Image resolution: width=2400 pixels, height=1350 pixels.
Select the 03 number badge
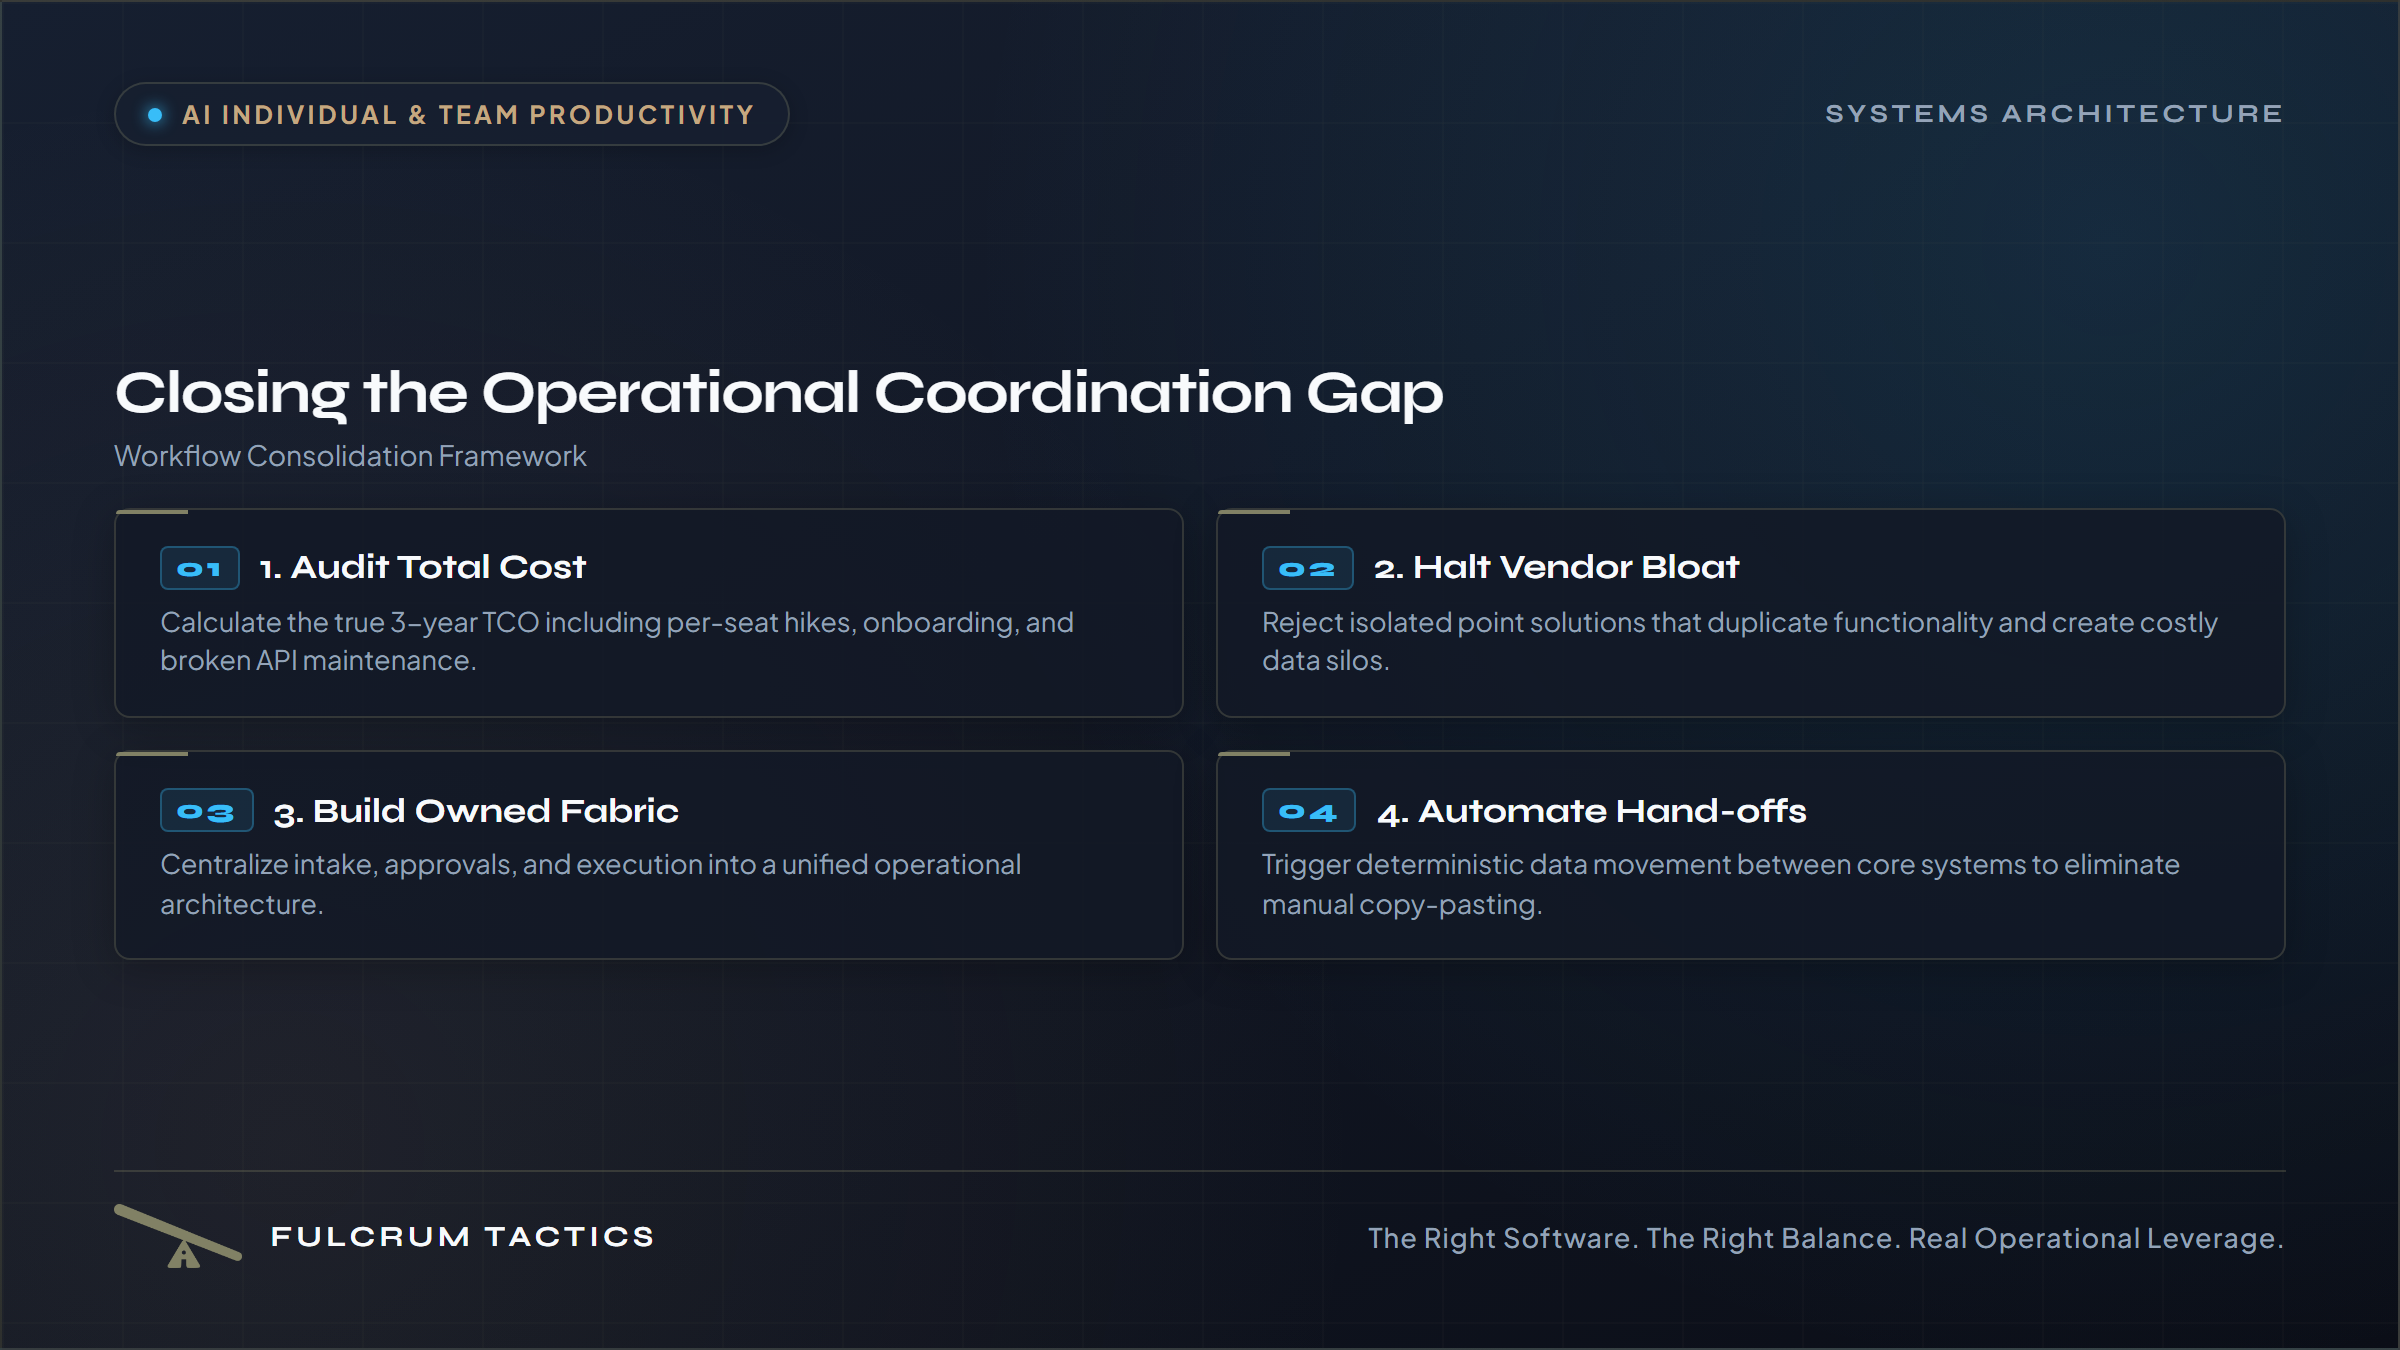pos(207,810)
